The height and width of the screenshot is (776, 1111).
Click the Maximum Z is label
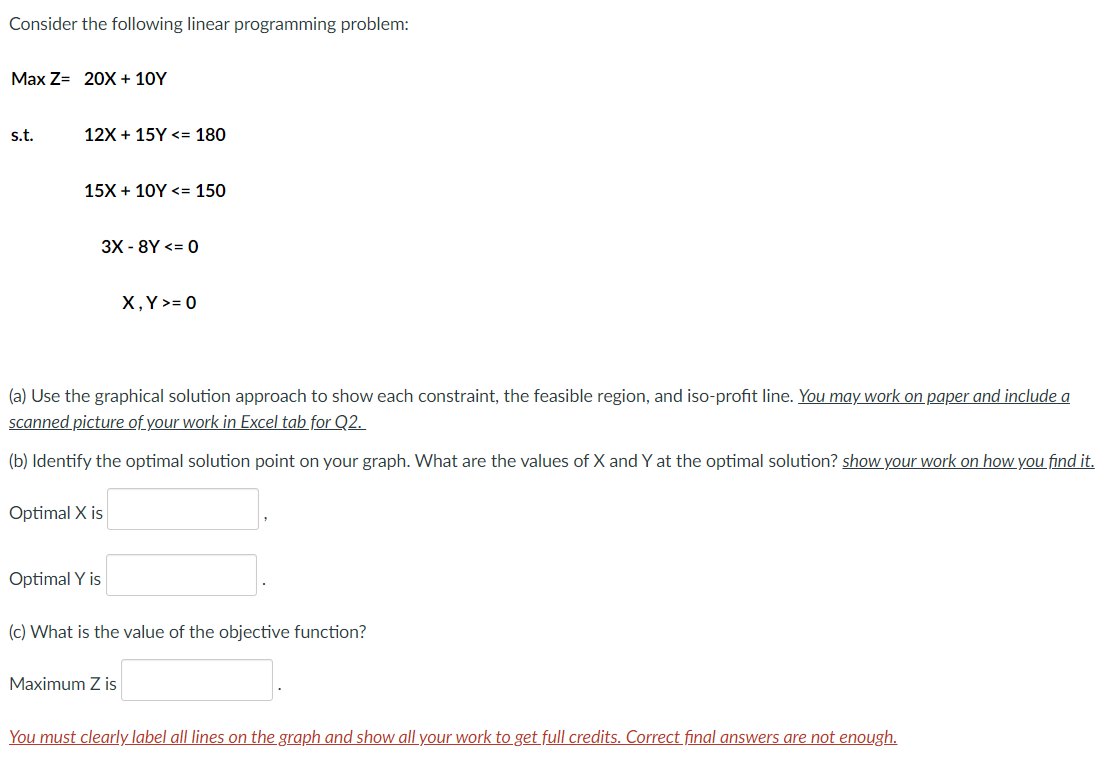(60, 683)
